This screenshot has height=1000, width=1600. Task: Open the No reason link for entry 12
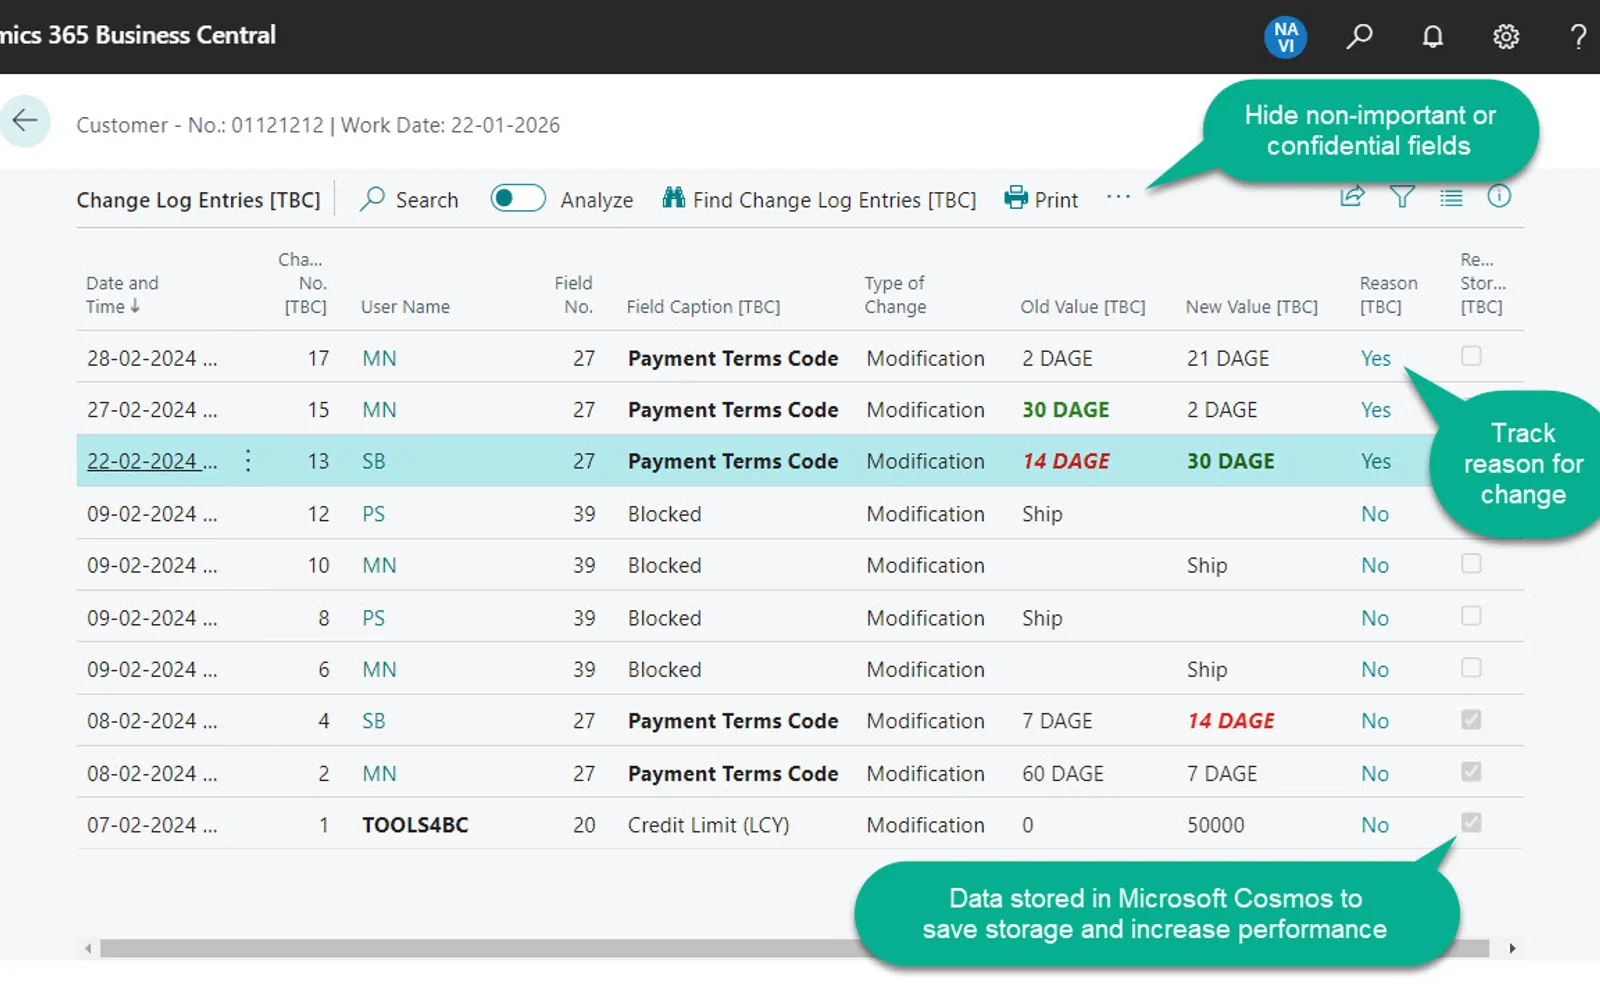[x=1374, y=514]
